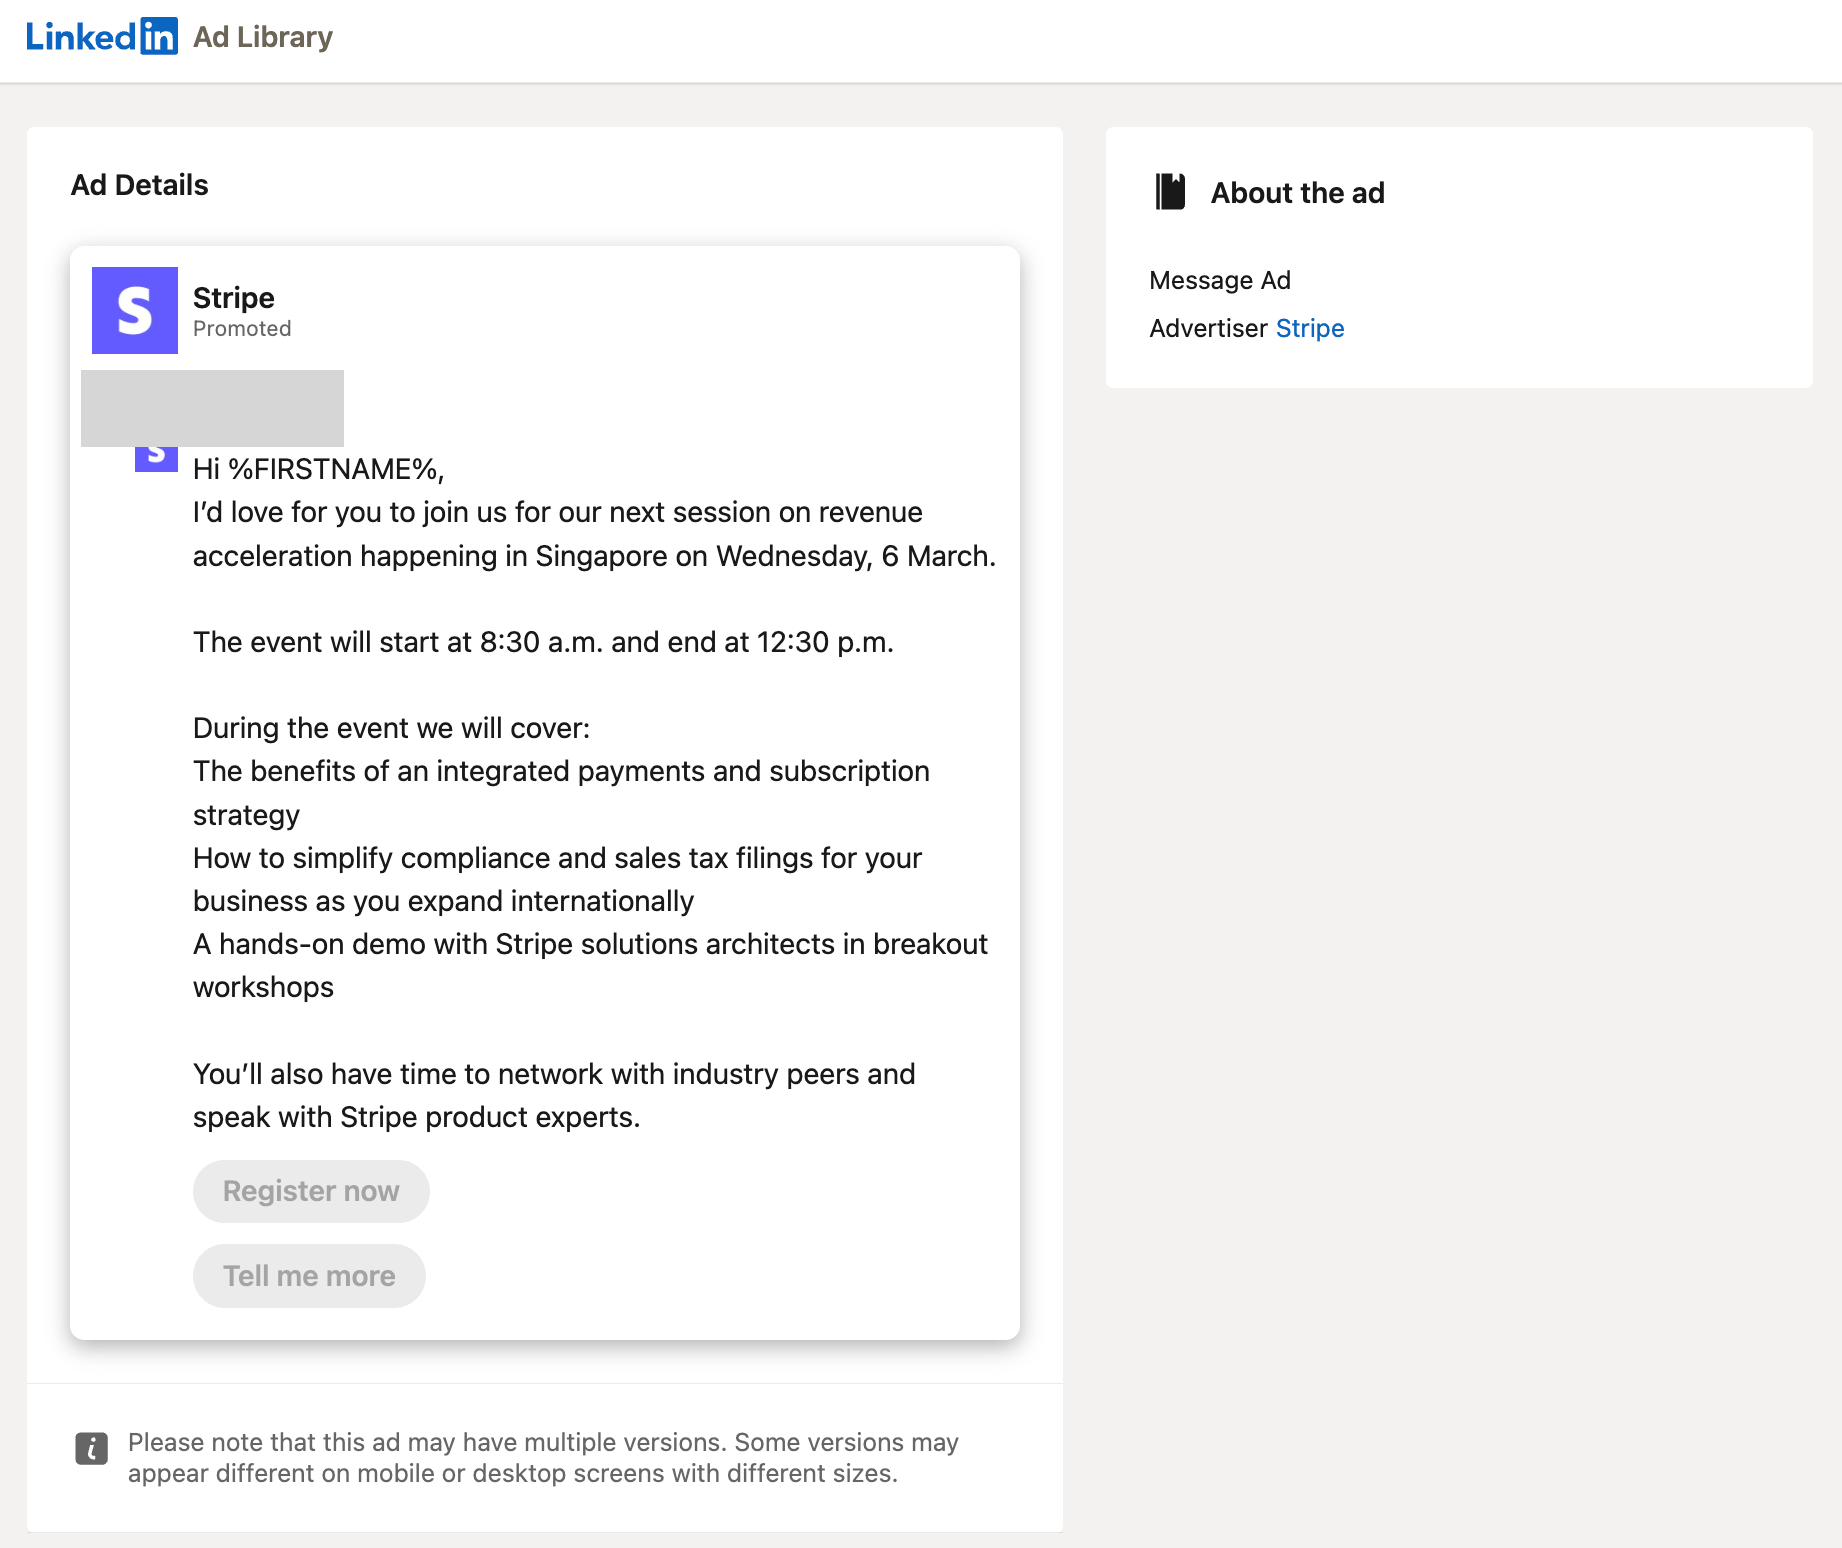Select the Stripe name in the ad card
Viewport: 1842px width, 1548px height.
click(233, 297)
